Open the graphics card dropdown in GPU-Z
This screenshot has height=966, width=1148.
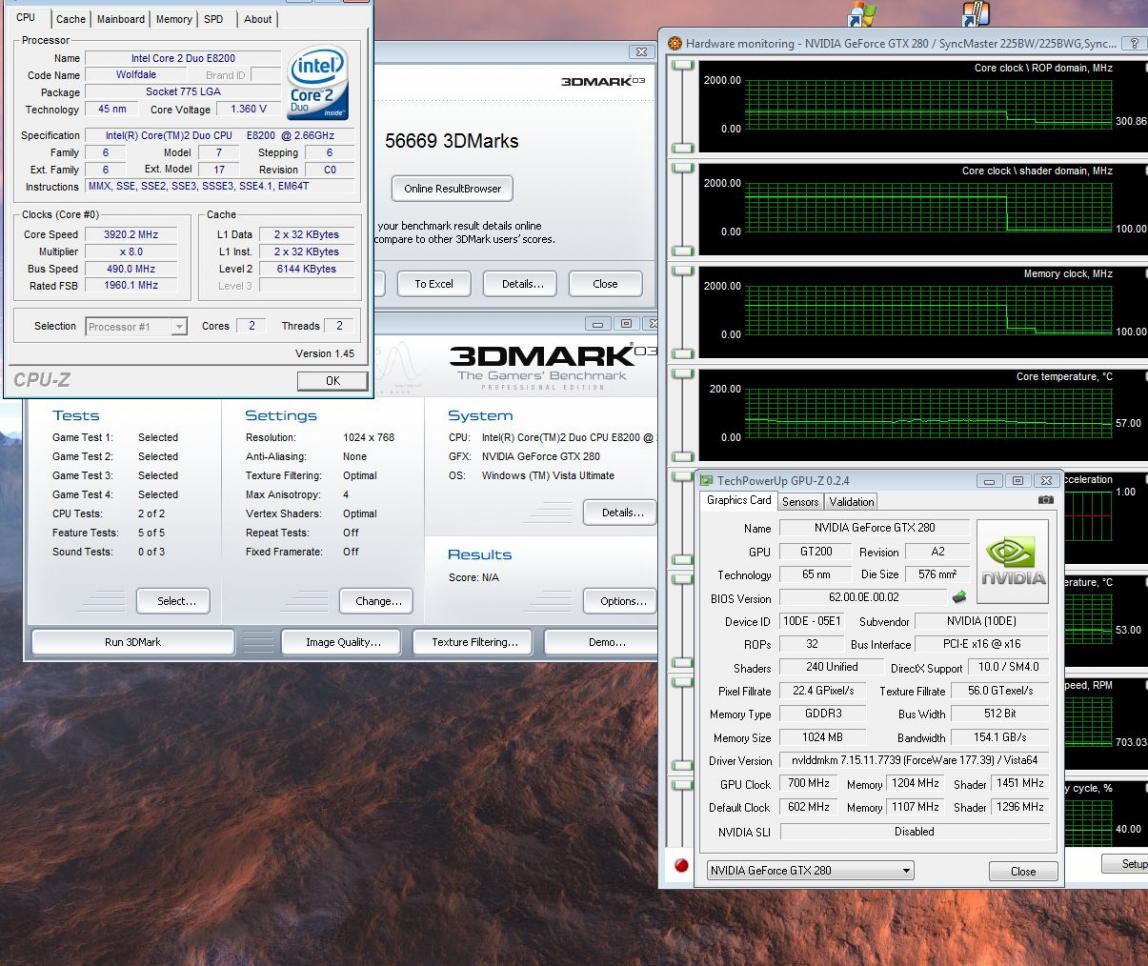tap(810, 870)
